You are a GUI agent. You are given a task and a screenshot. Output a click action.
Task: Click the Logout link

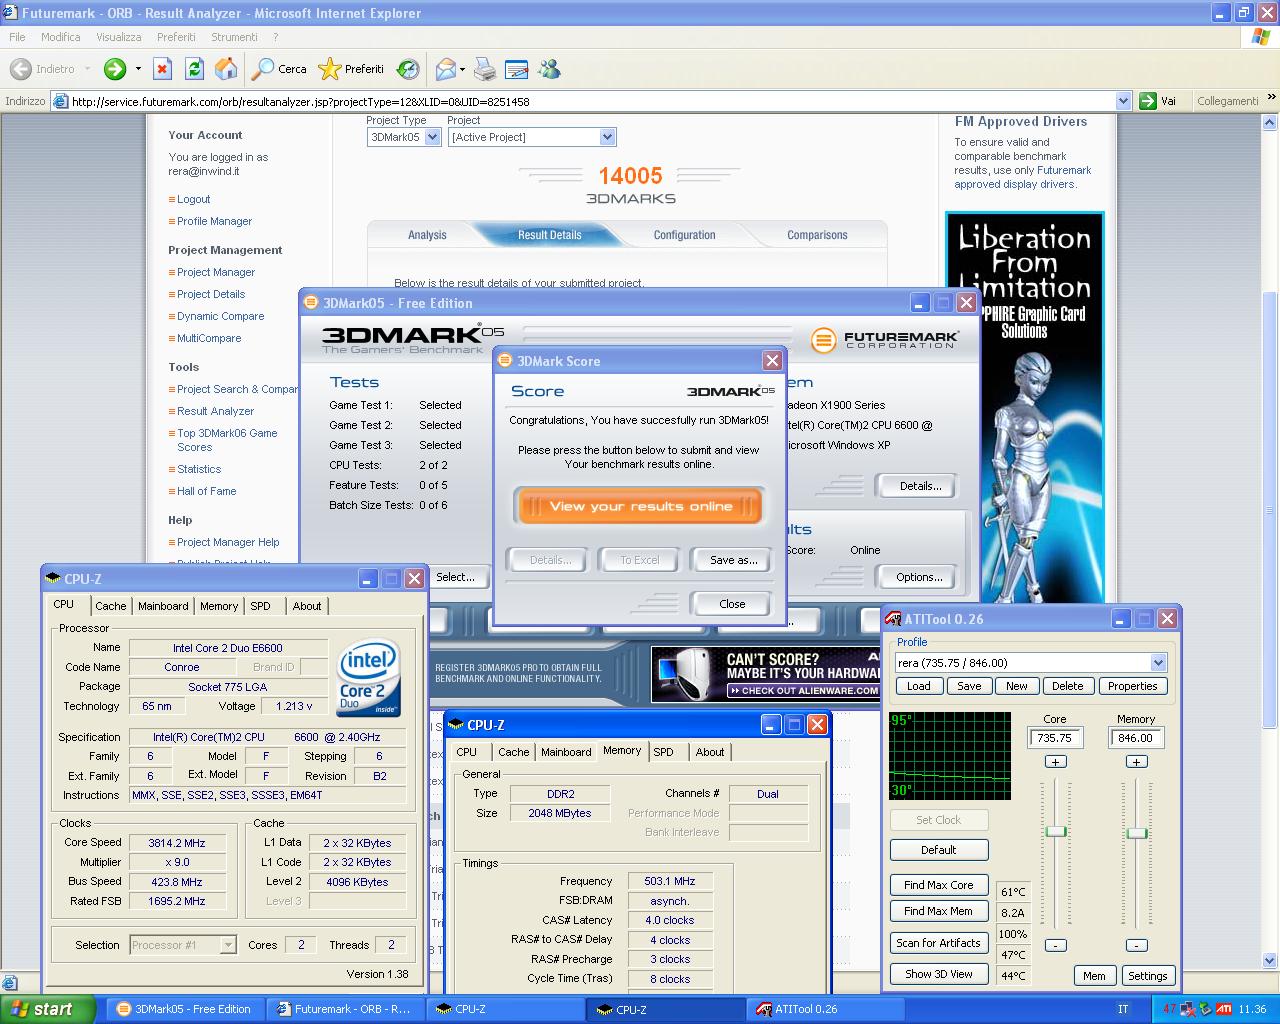194,199
